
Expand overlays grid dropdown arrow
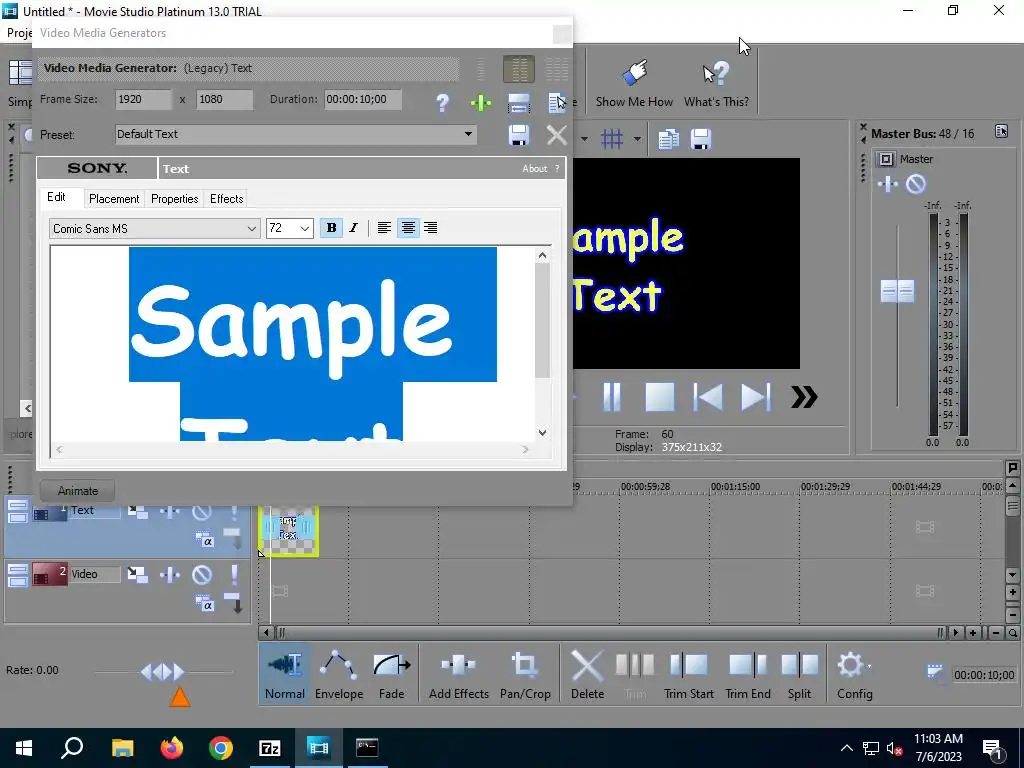(x=637, y=139)
